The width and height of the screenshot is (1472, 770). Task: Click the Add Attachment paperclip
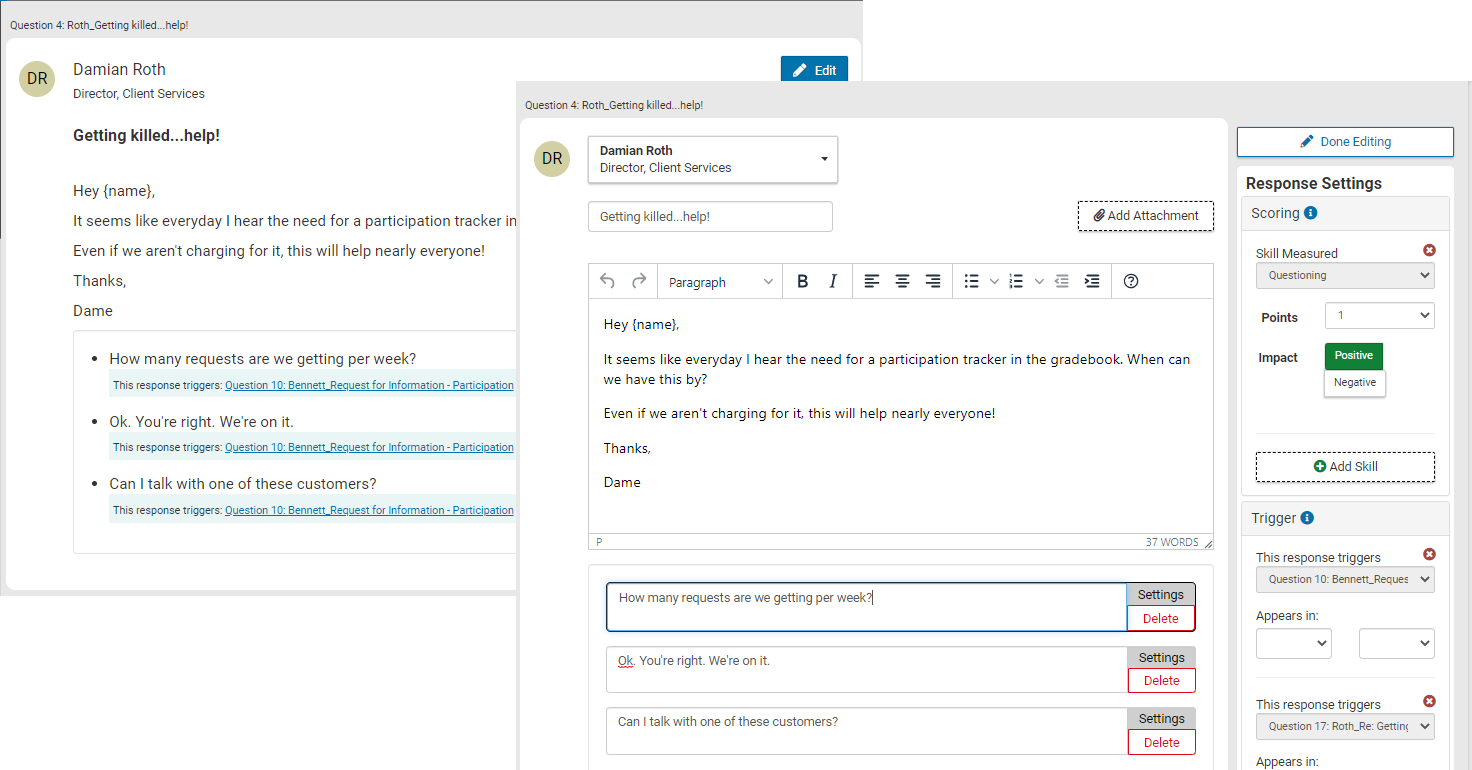[x=1100, y=215]
